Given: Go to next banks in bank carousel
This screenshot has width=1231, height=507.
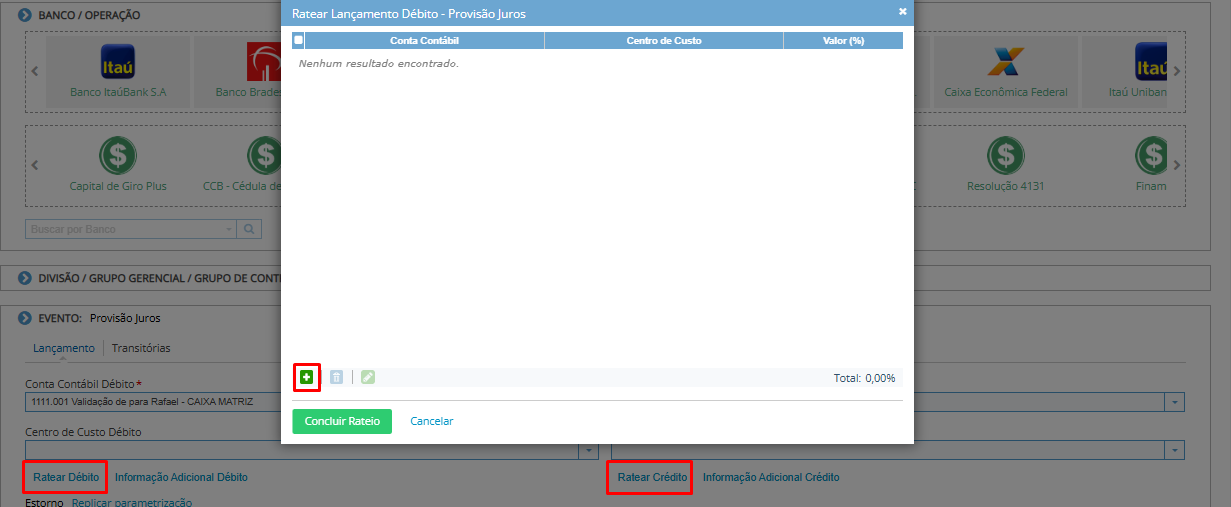Looking at the screenshot, I should point(1177,71).
